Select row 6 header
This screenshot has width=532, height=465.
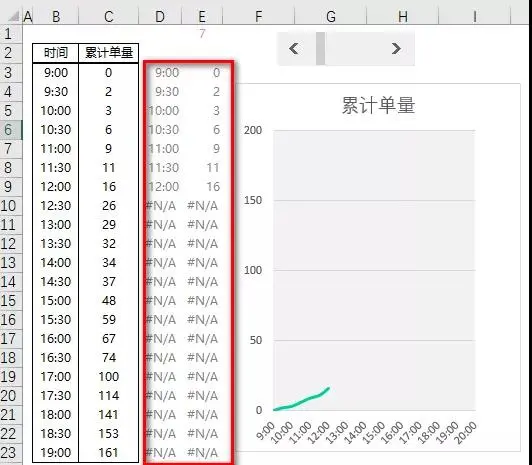tap(10, 130)
